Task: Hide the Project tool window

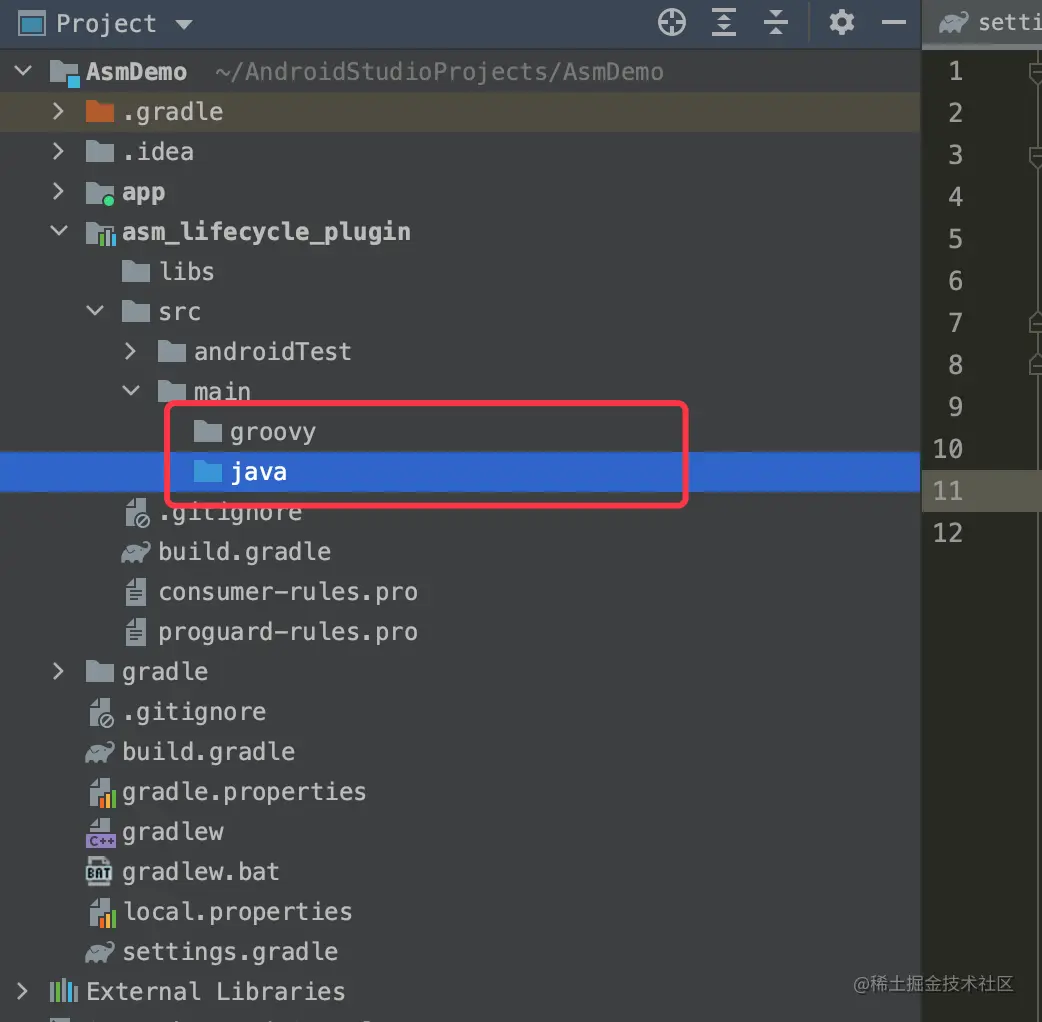Action: (x=894, y=23)
